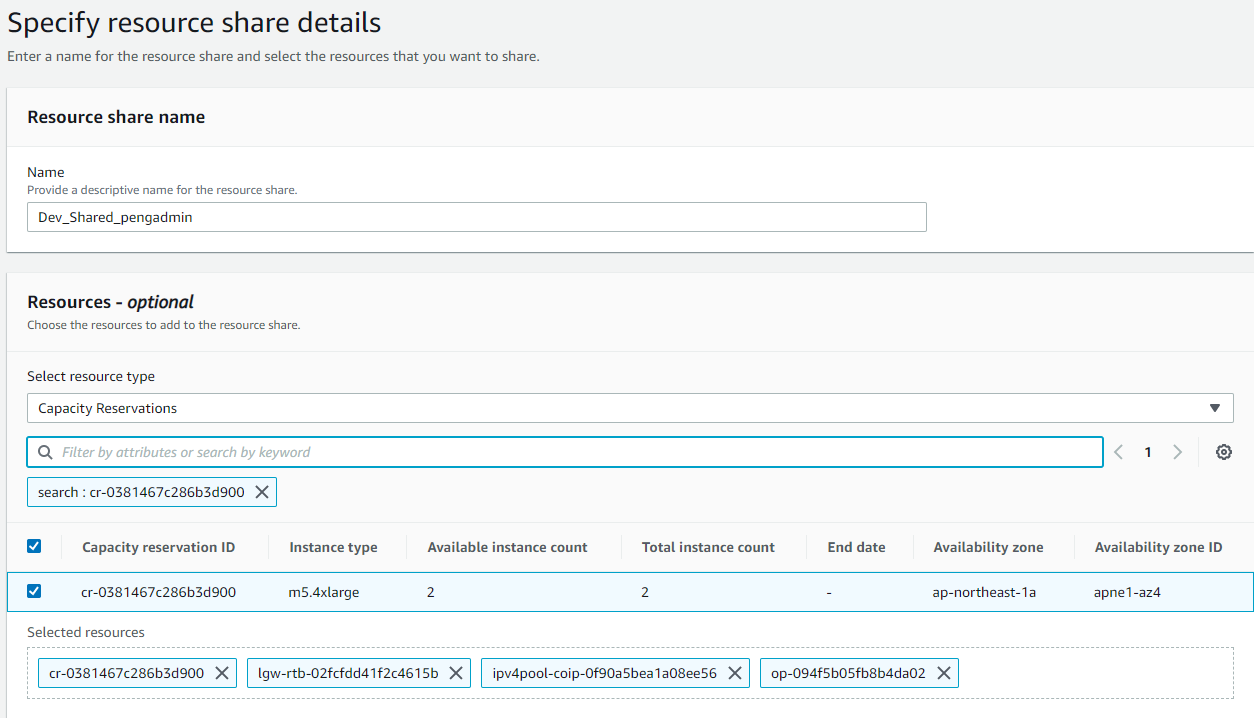Image resolution: width=1254 pixels, height=718 pixels.
Task: Remove lgw-rtb-02fcfdd41f2c4615b from selected resources
Action: coord(456,673)
